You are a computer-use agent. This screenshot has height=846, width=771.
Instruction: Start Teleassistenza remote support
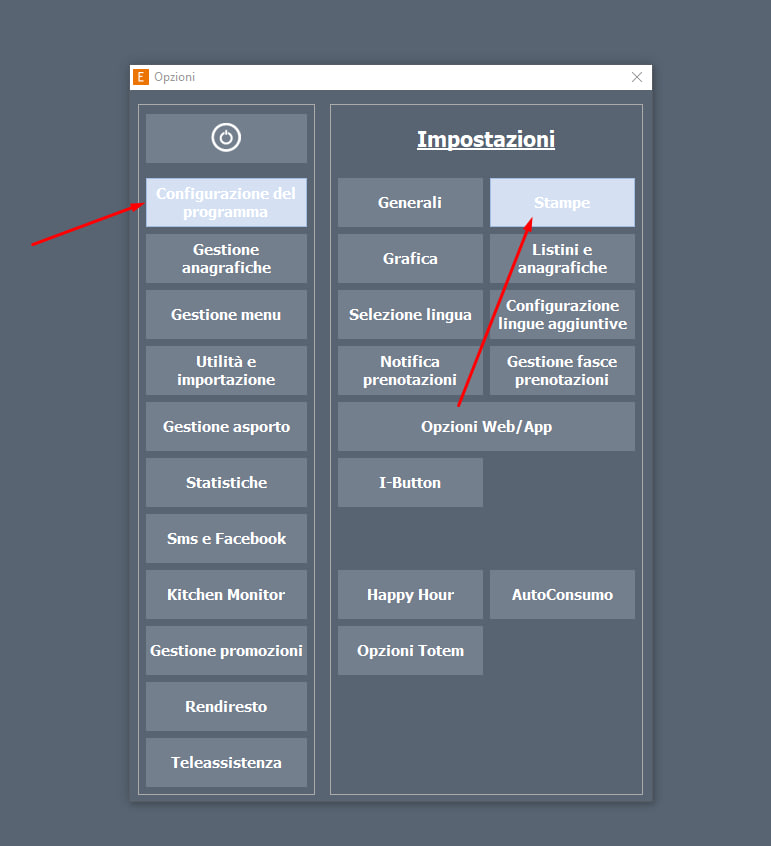pyautogui.click(x=226, y=763)
